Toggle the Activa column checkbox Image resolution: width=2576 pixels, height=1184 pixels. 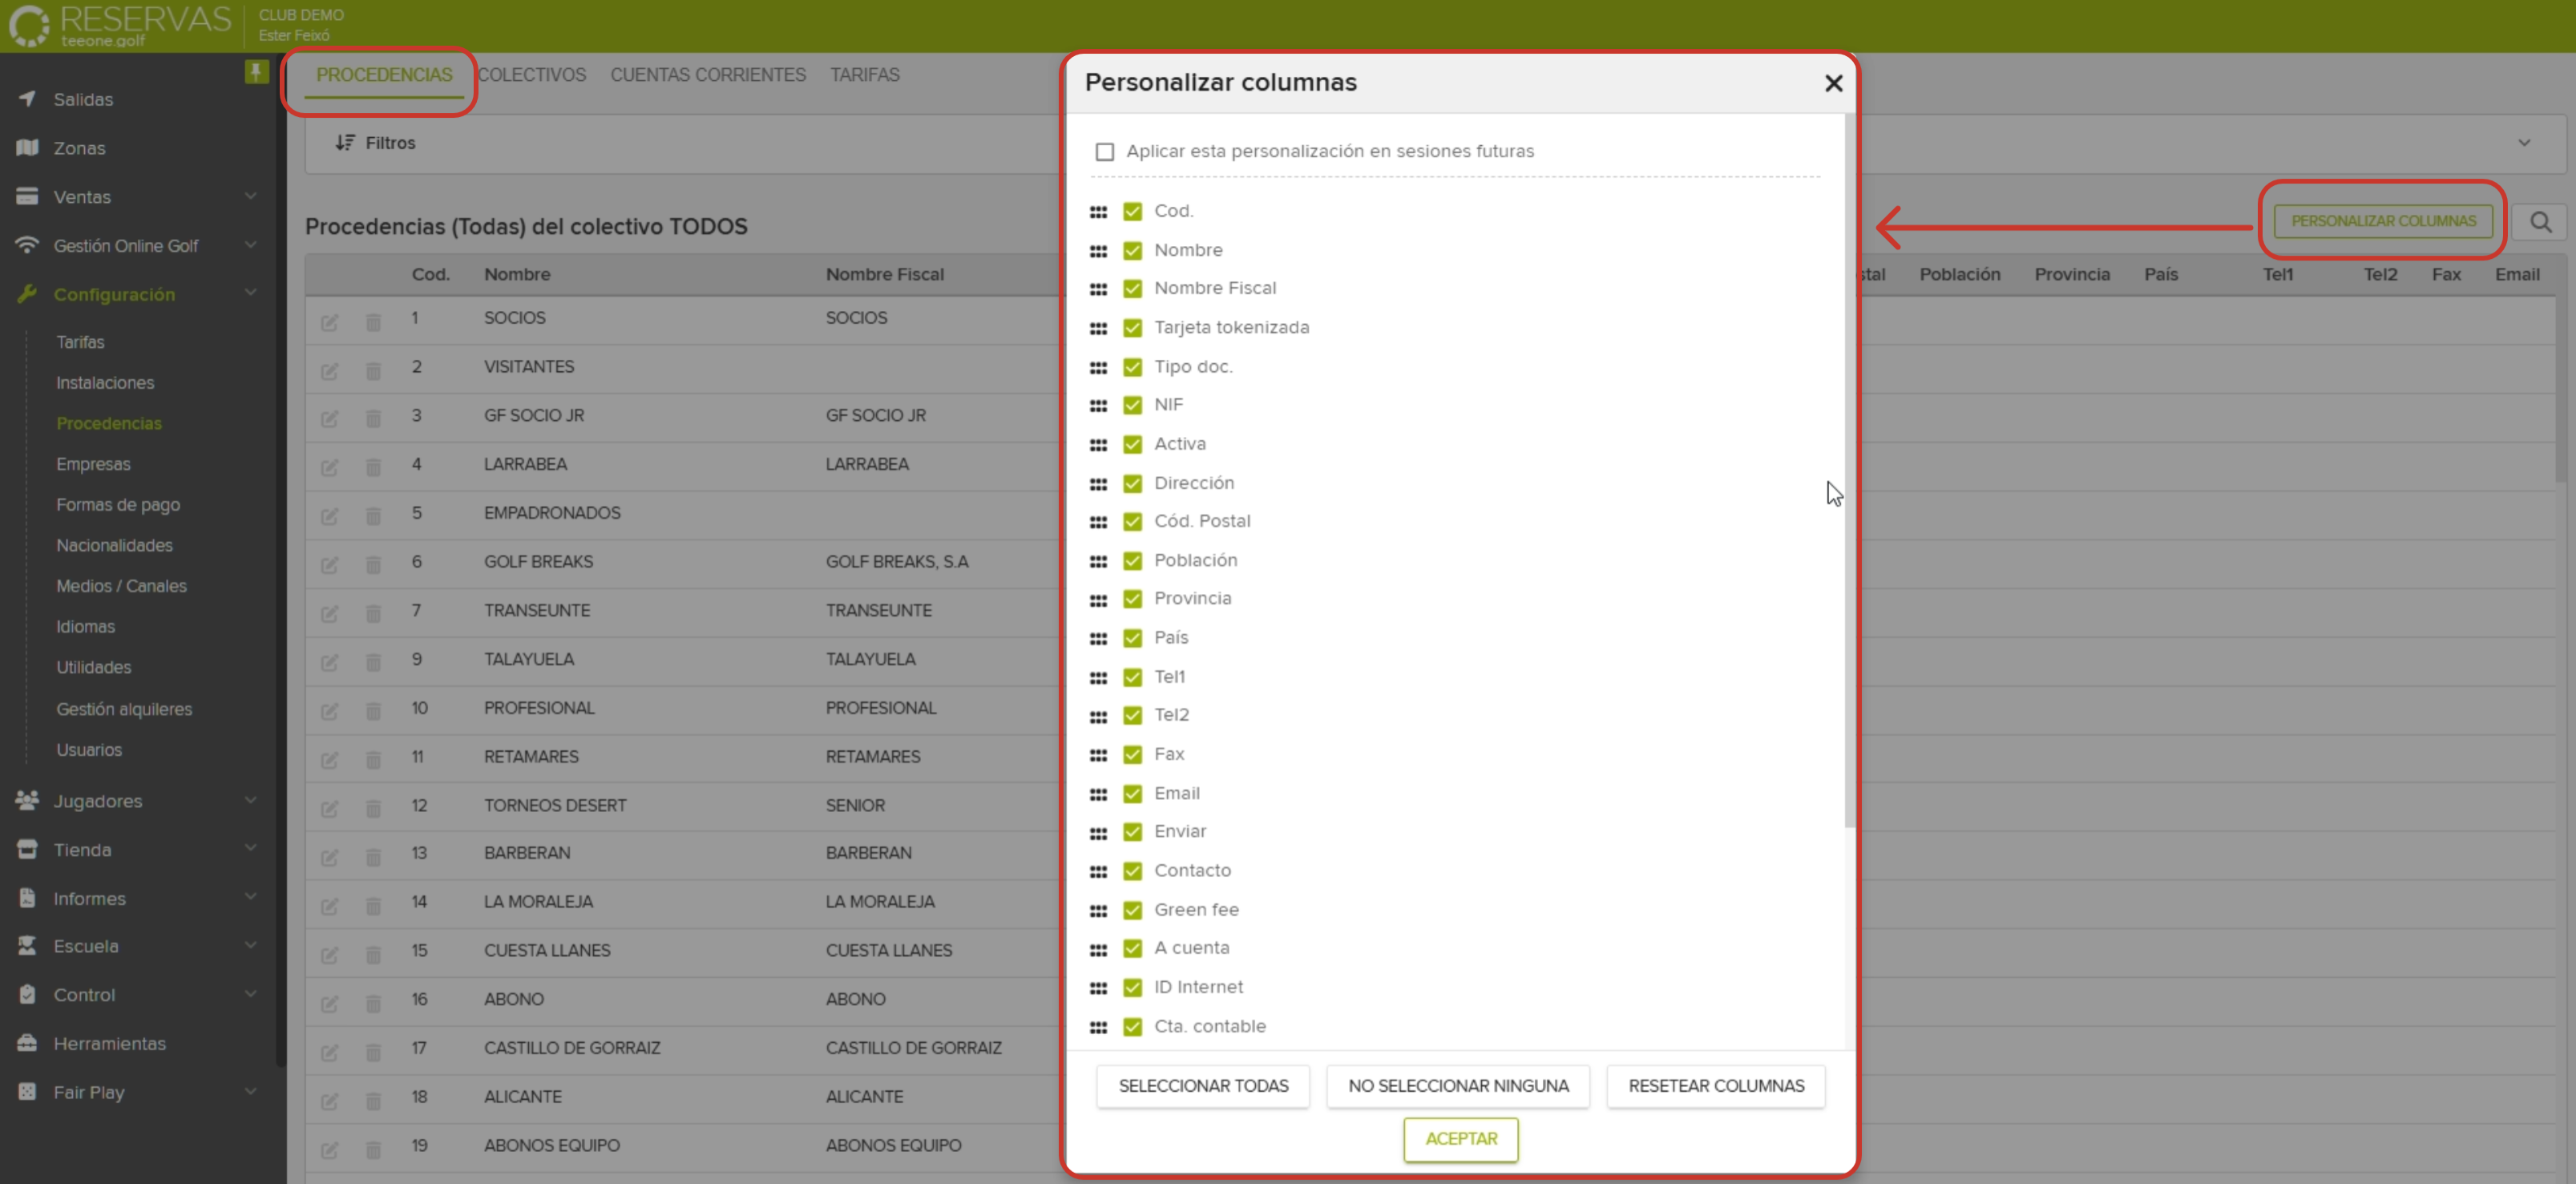tap(1132, 444)
